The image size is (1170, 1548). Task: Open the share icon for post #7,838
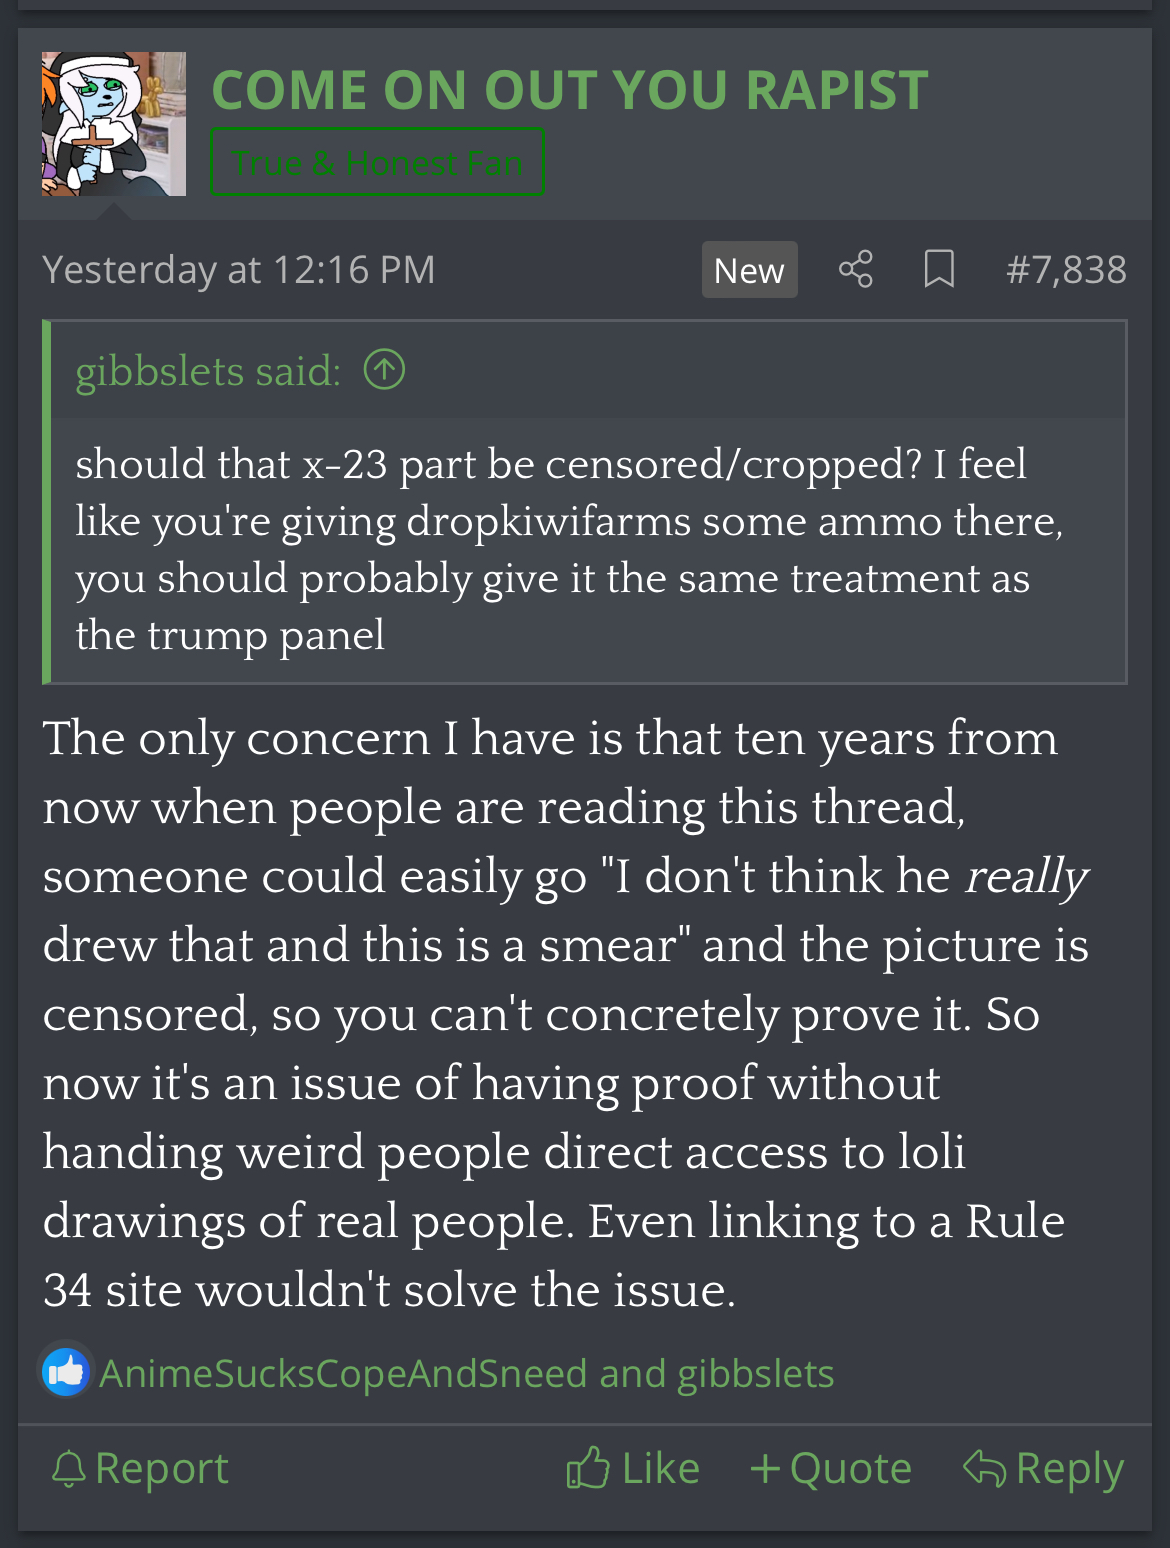pos(855,270)
